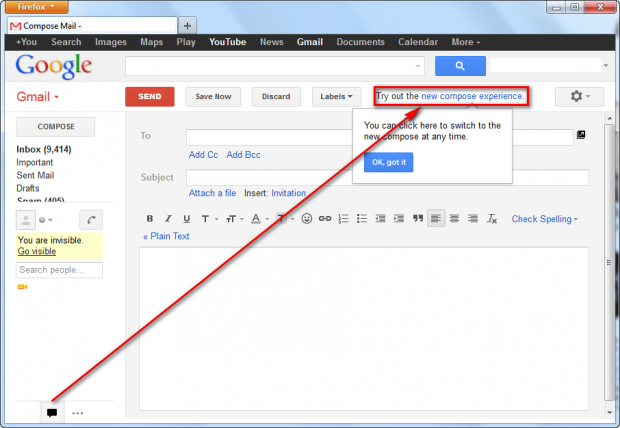The width and height of the screenshot is (620, 428).
Task: Expand the search box options arrow
Action: 418,66
